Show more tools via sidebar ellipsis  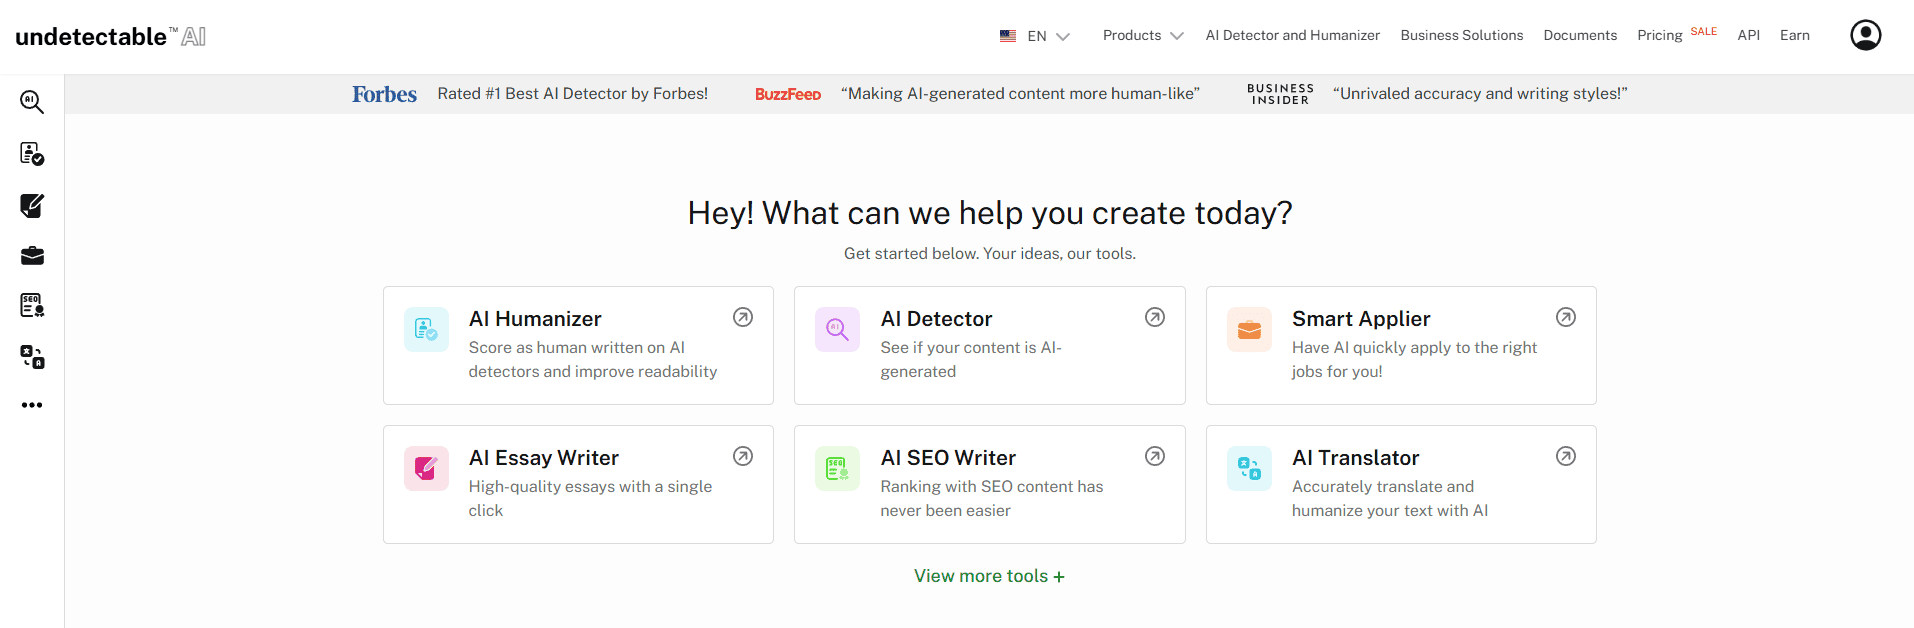32,405
